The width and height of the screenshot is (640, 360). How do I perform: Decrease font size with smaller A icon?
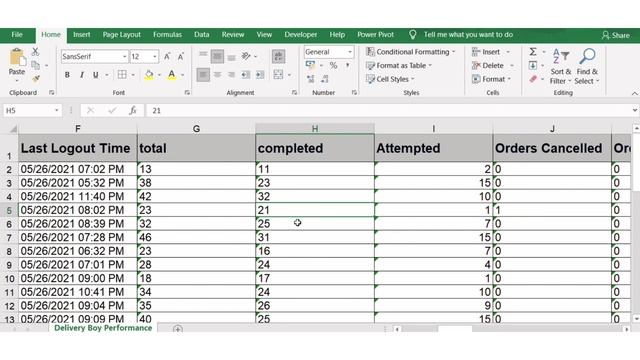180,56
